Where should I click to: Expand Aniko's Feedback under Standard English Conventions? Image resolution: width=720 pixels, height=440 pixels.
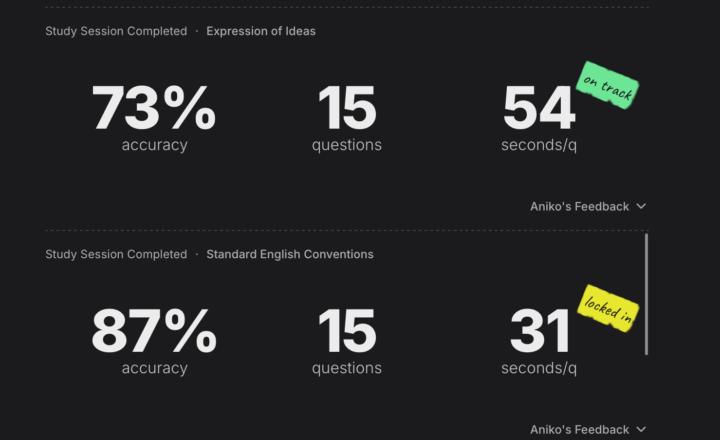(x=580, y=429)
